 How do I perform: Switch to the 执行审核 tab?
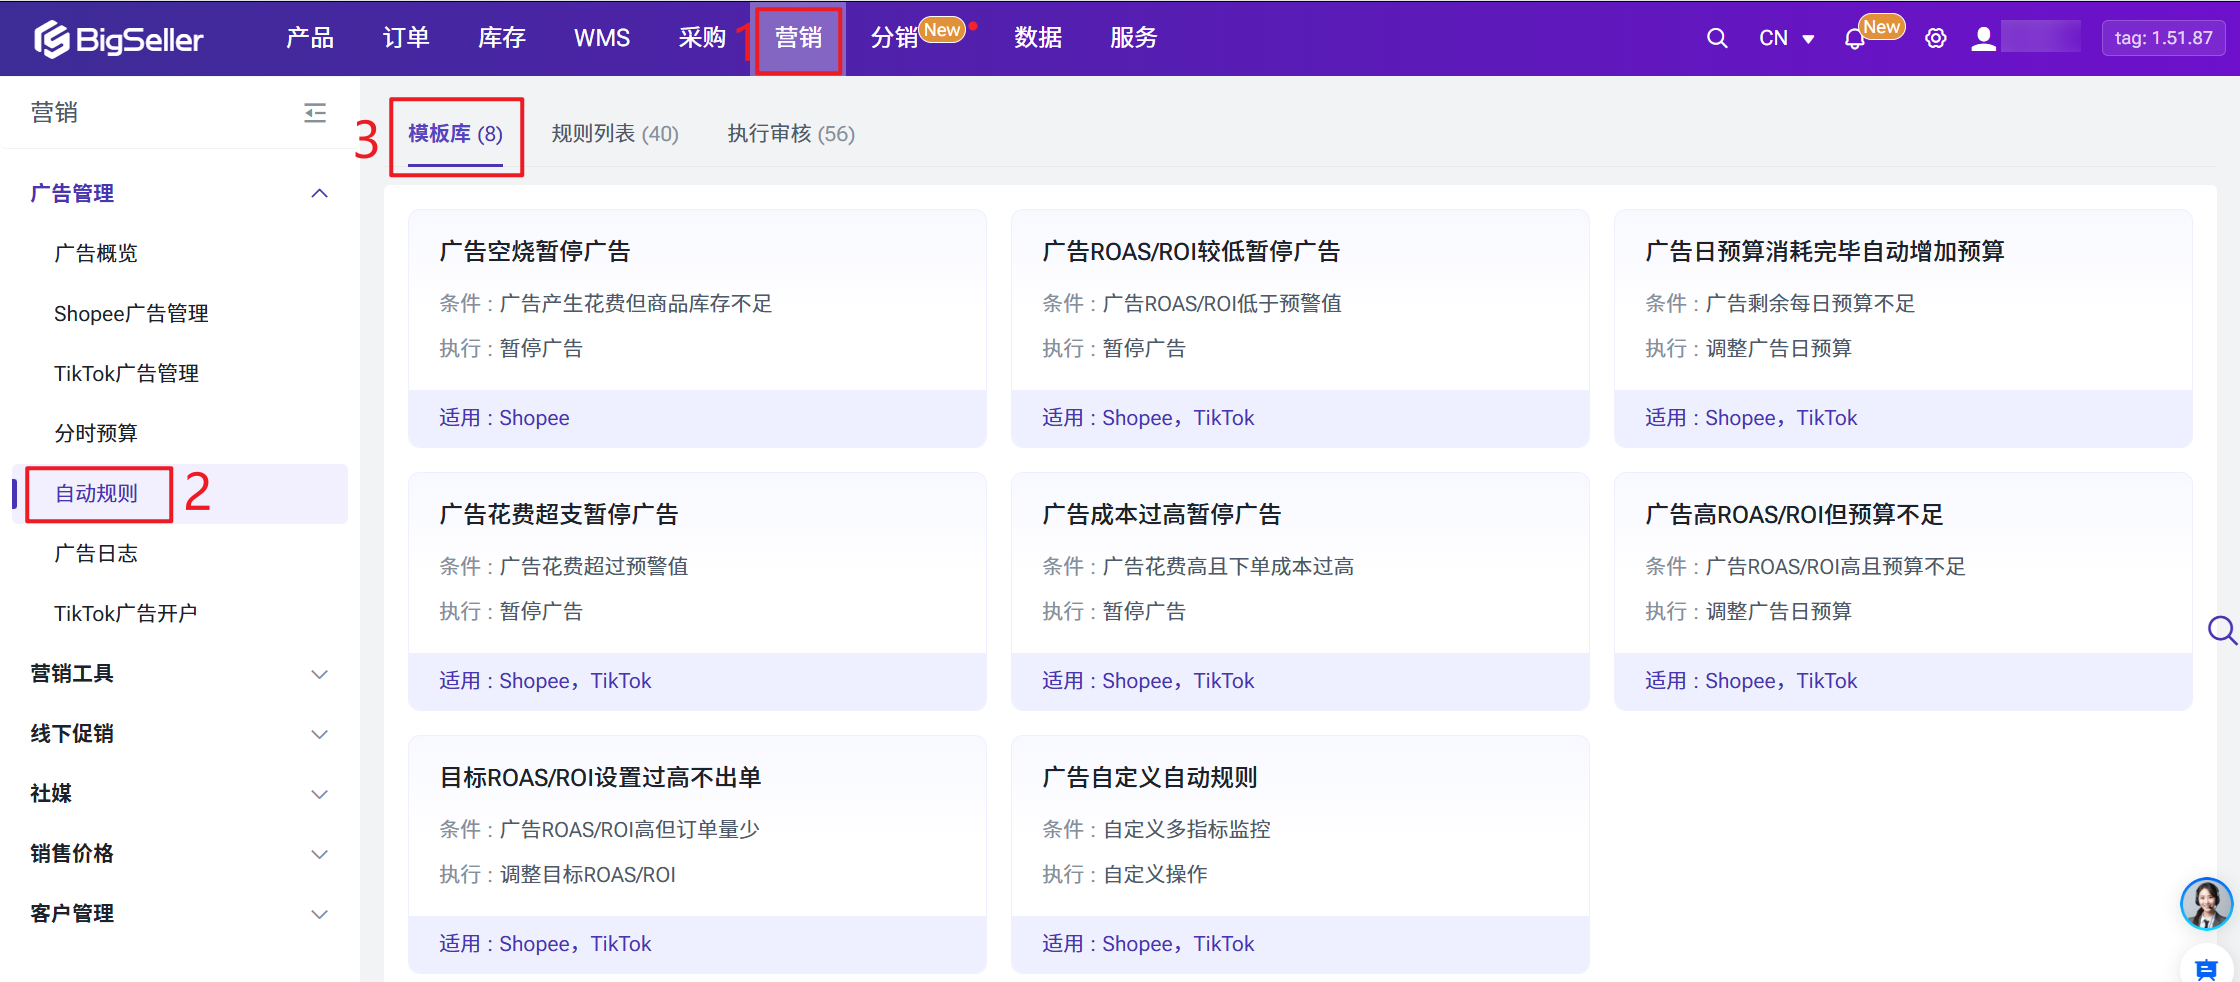790,134
